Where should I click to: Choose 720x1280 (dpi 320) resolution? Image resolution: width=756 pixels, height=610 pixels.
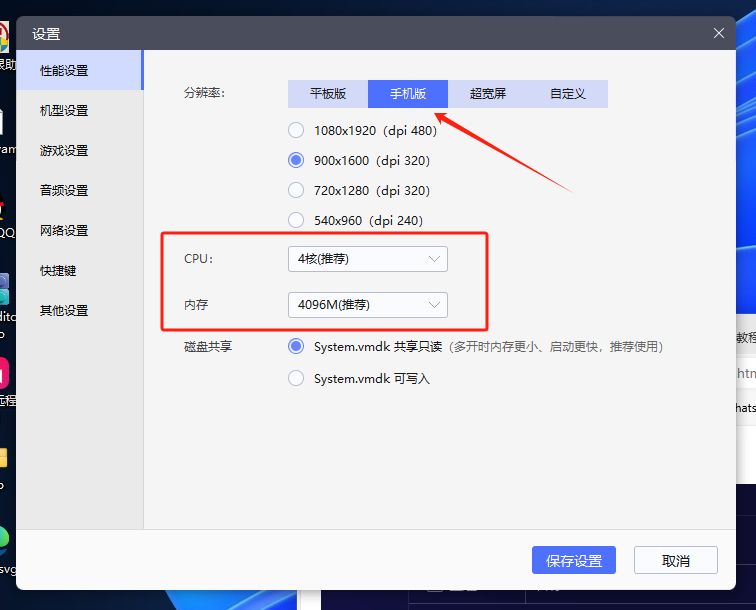click(x=296, y=190)
